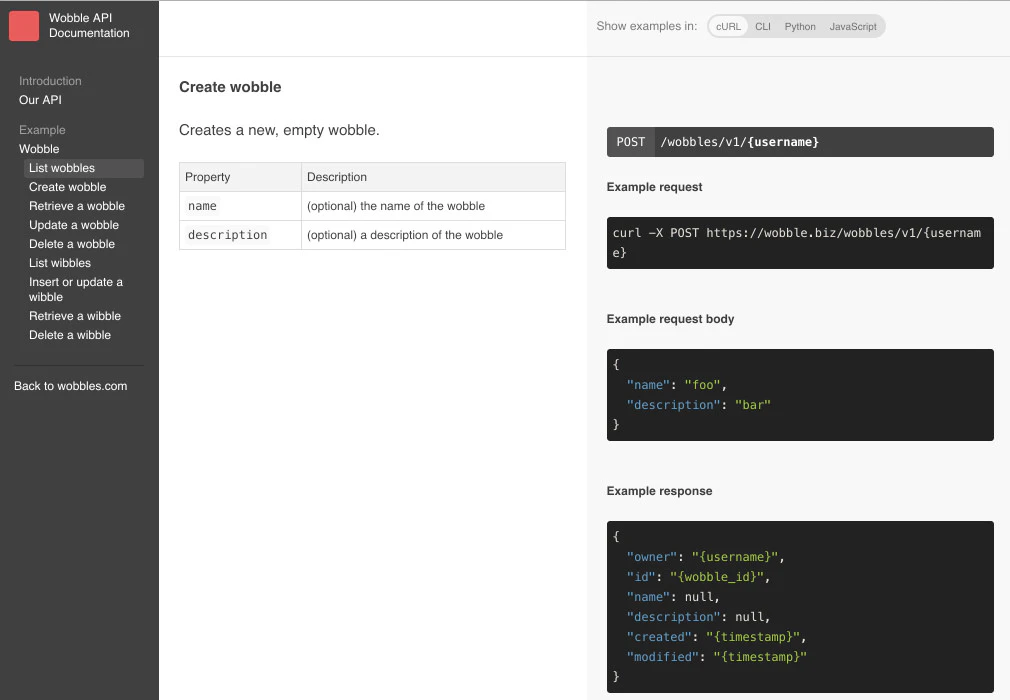Select List wibbles in sidebar
The width and height of the screenshot is (1010, 700).
coord(60,263)
